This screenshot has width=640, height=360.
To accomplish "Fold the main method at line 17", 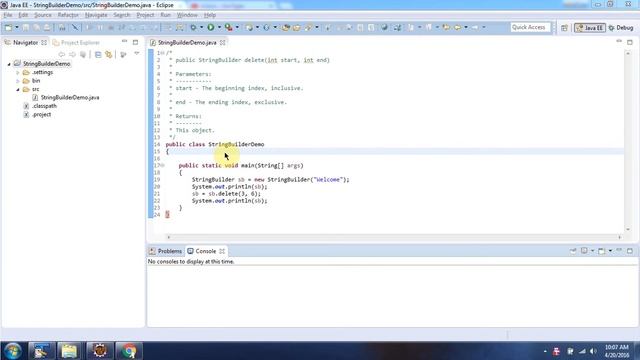I will coord(162,165).
